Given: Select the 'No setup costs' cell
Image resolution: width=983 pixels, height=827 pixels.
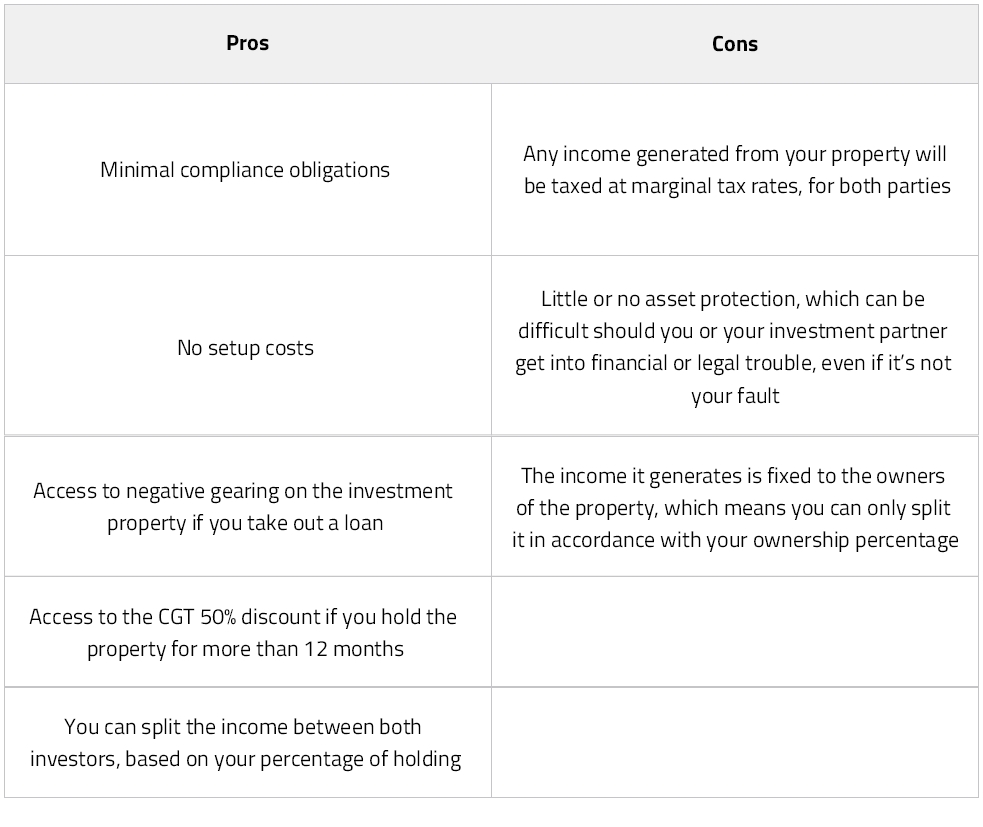Looking at the screenshot, I should click(x=248, y=345).
